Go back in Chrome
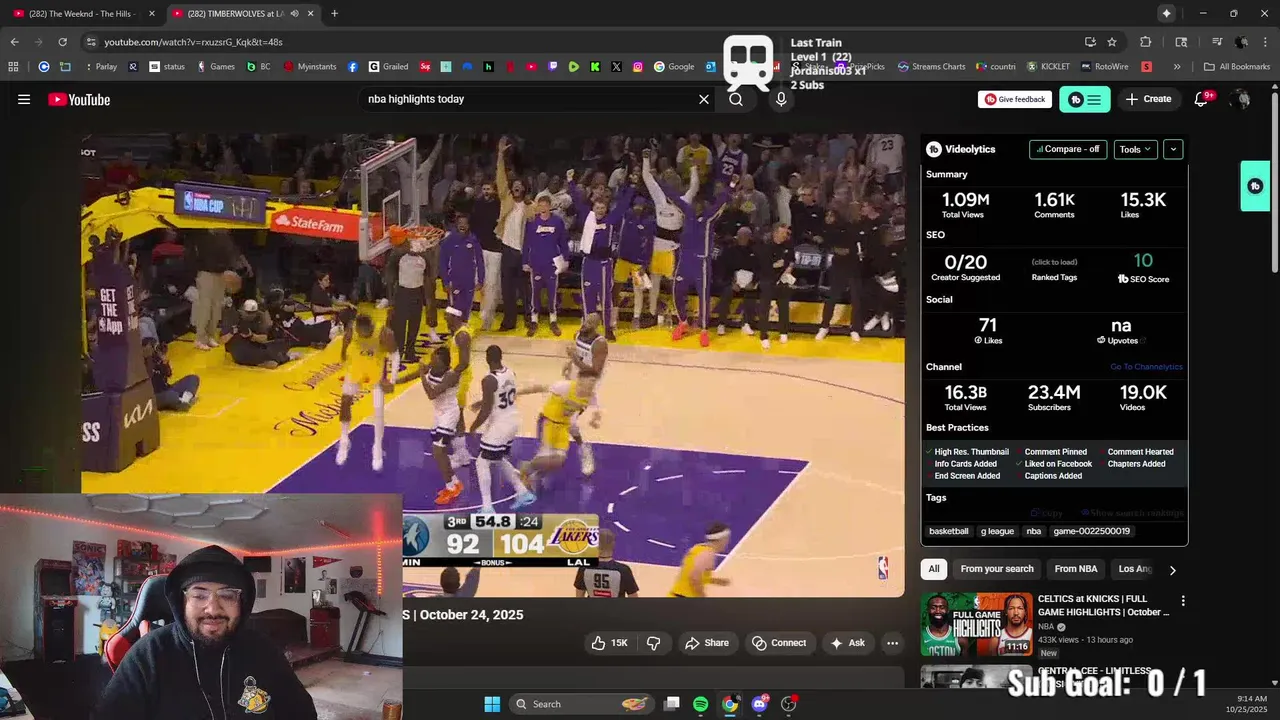Viewport: 1280px width, 720px height. coord(14,42)
